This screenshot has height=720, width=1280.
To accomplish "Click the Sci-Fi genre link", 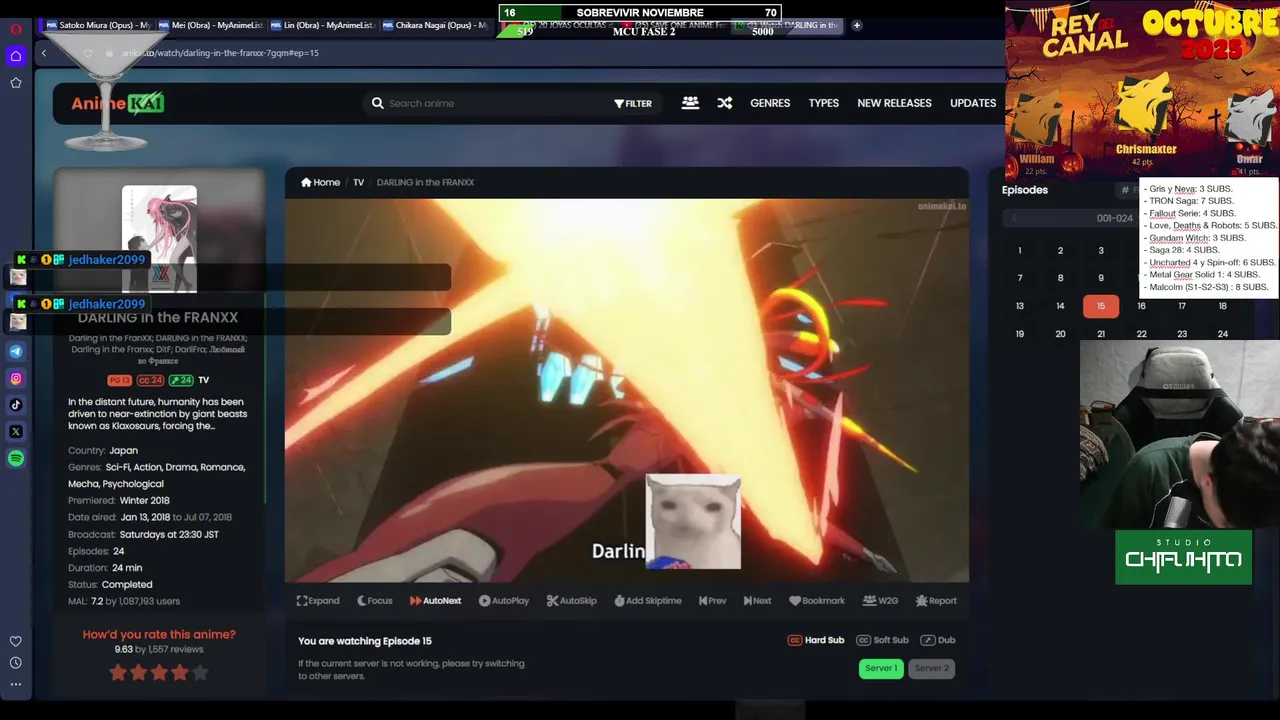I will (x=119, y=467).
